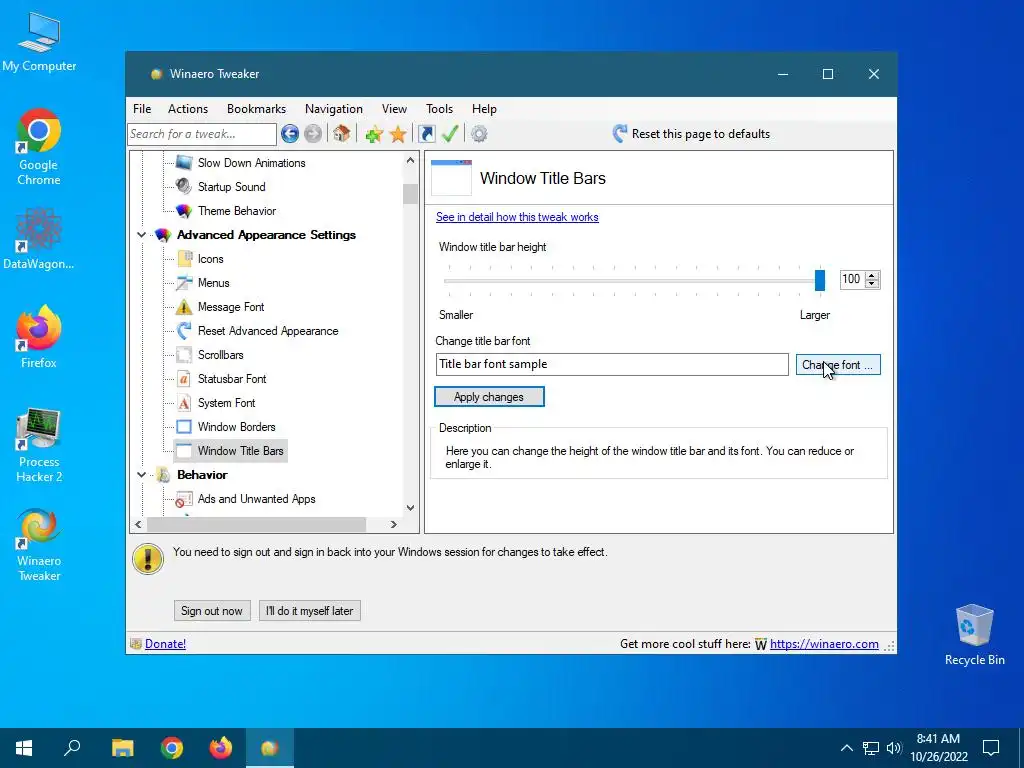
Task: Open See in detail how tweak works link
Action: pyautogui.click(x=517, y=217)
